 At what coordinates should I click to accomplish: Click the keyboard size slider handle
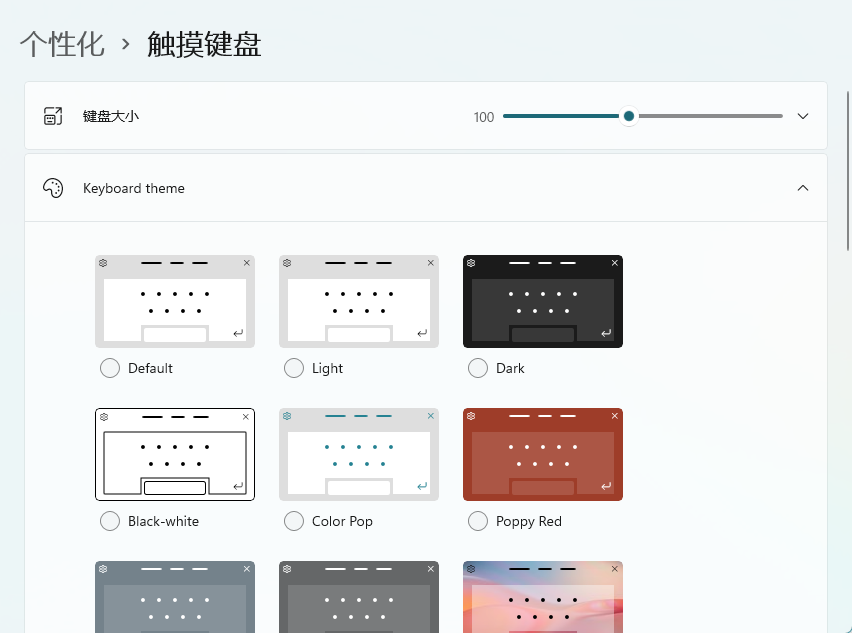629,116
